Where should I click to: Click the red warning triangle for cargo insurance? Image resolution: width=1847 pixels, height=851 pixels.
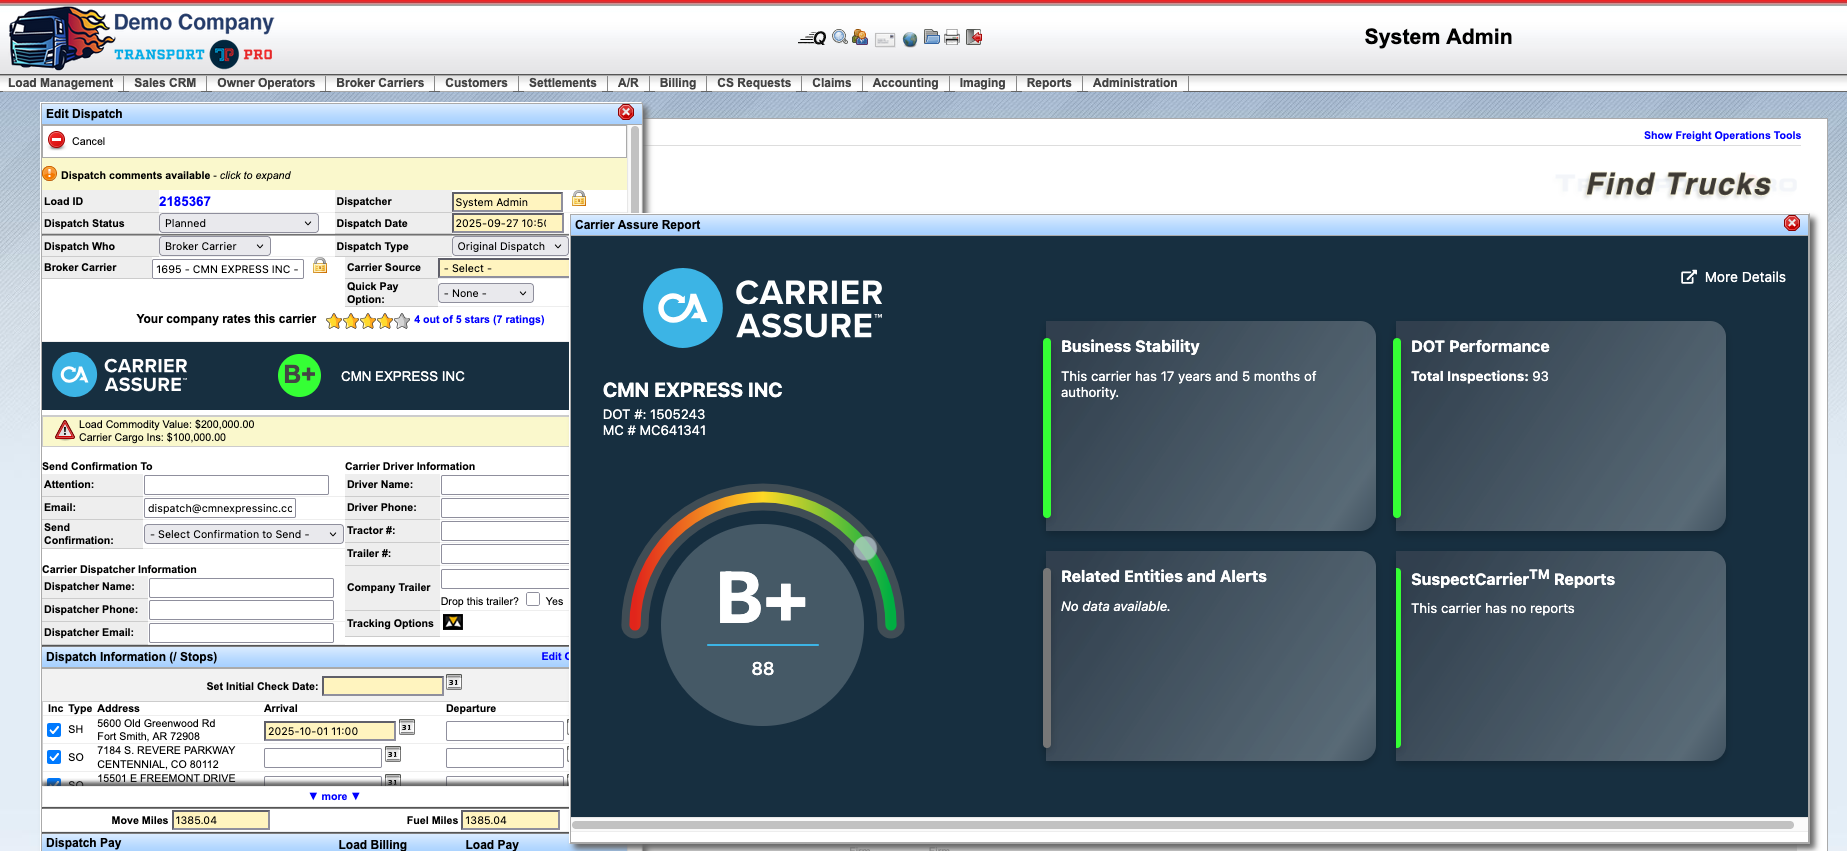(65, 430)
